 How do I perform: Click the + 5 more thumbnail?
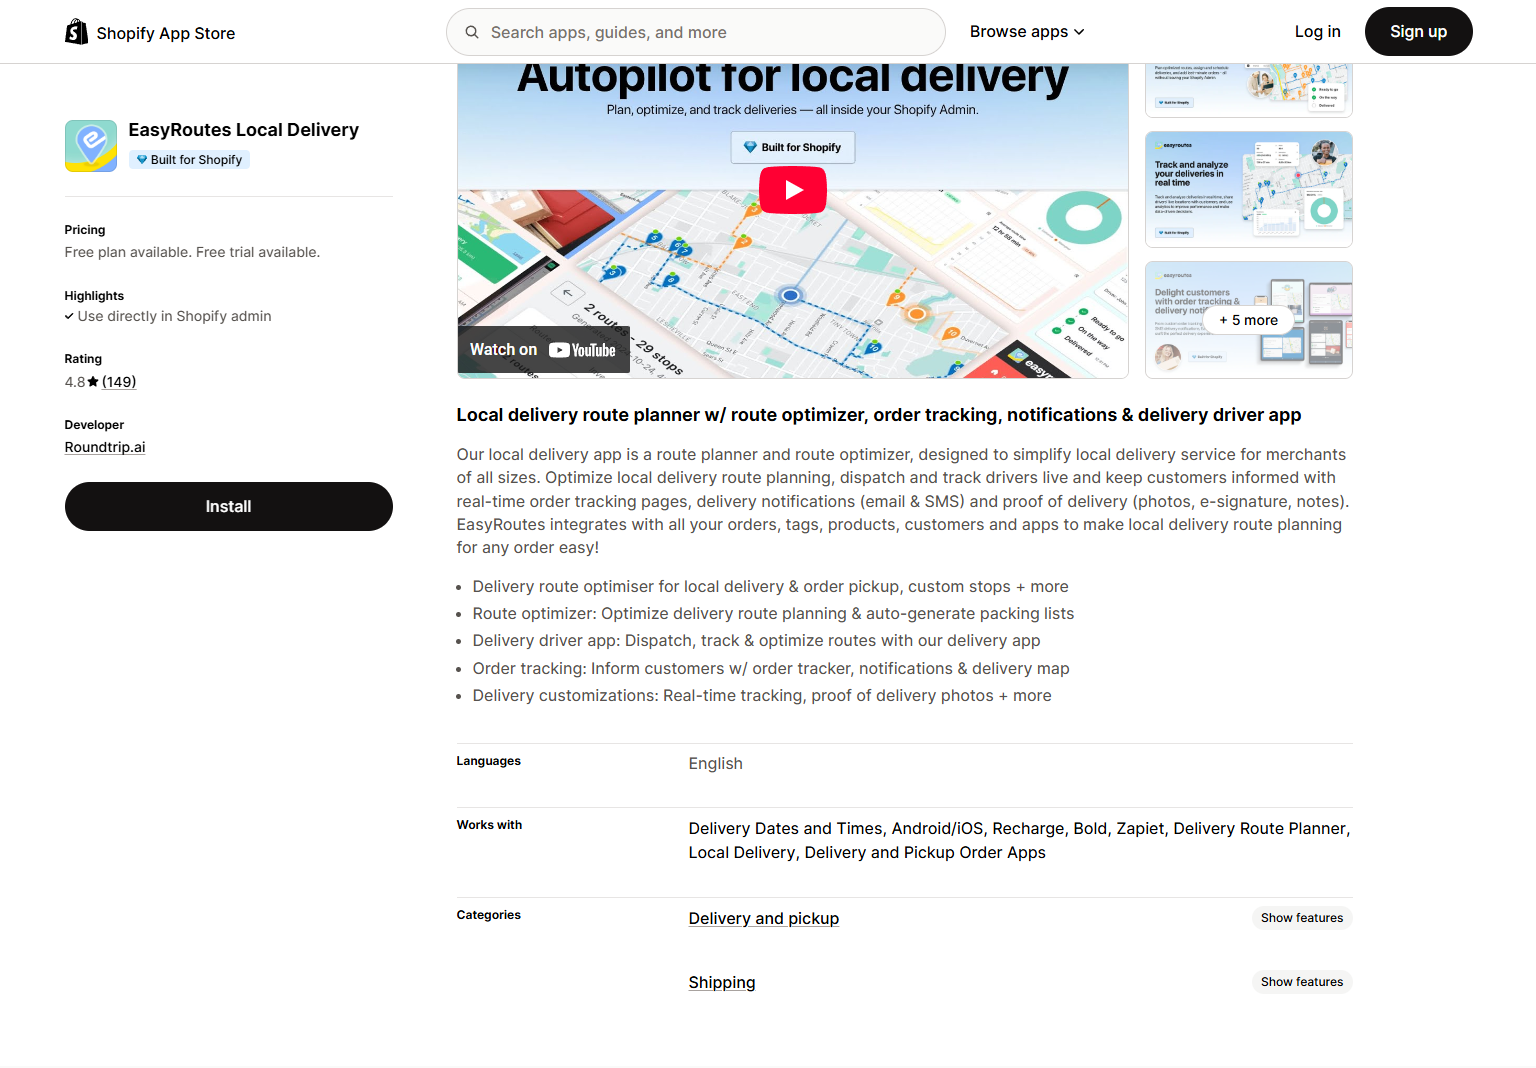click(1248, 320)
